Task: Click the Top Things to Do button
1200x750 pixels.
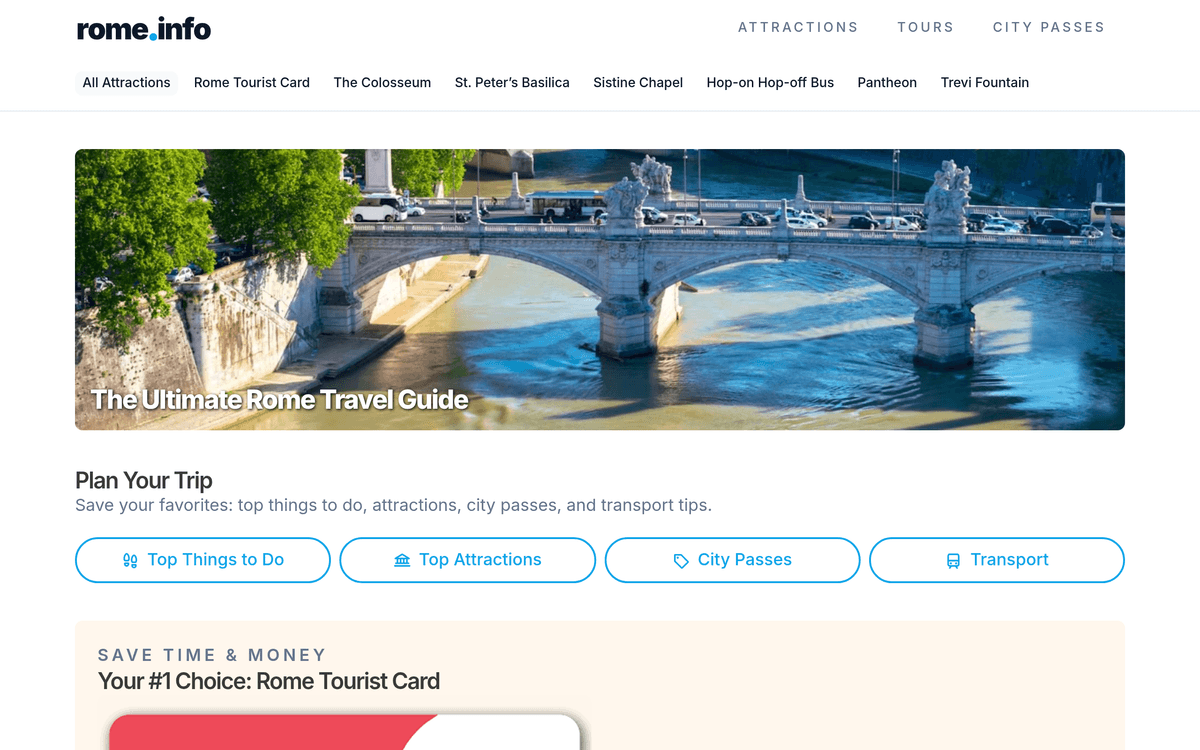Action: pos(203,560)
